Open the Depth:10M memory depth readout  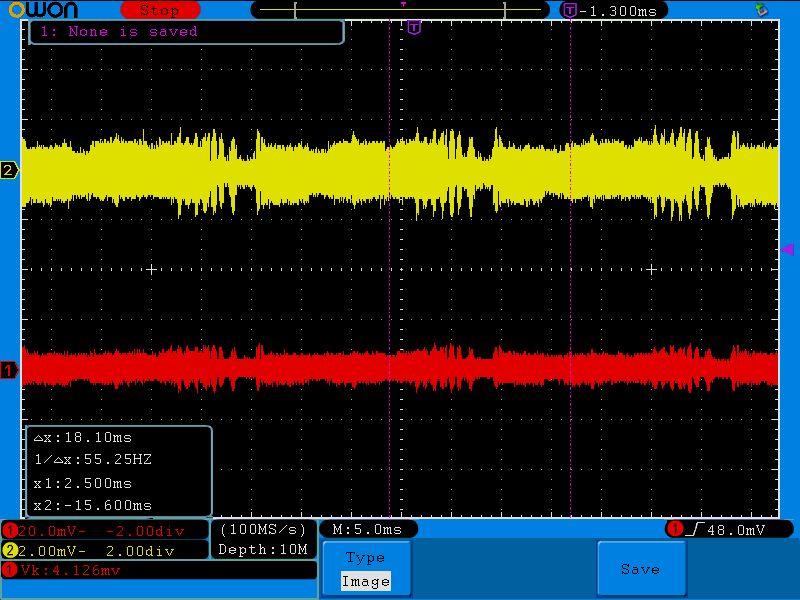click(x=264, y=549)
